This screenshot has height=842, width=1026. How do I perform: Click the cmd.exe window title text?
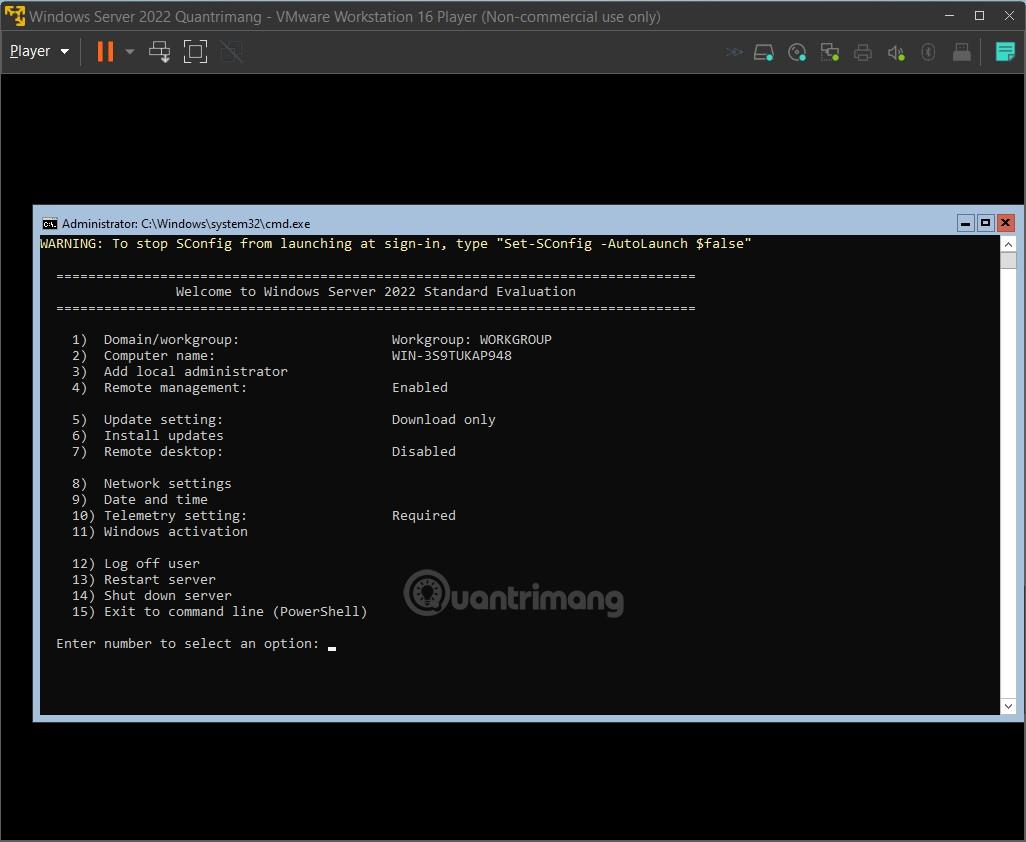click(x=186, y=224)
